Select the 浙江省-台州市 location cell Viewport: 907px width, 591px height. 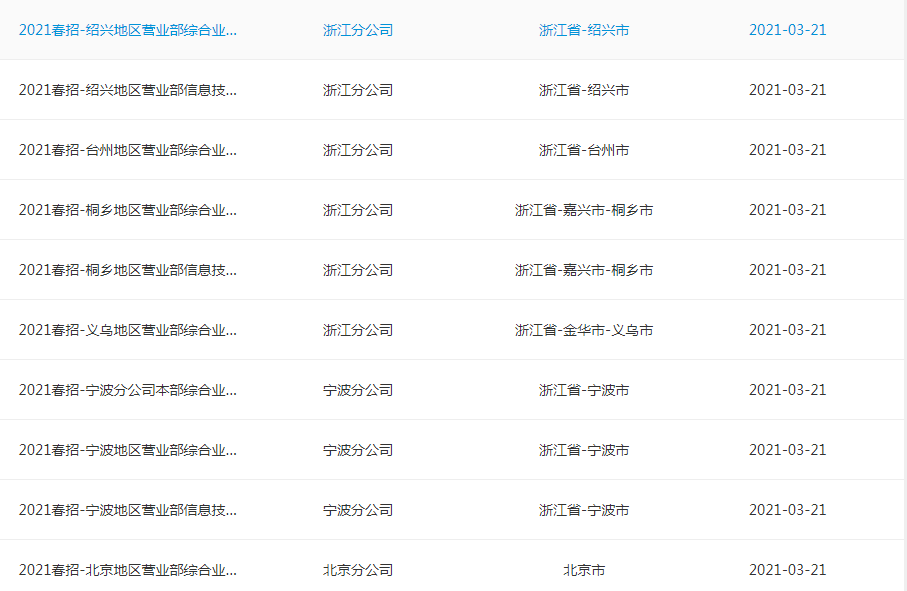pos(584,150)
